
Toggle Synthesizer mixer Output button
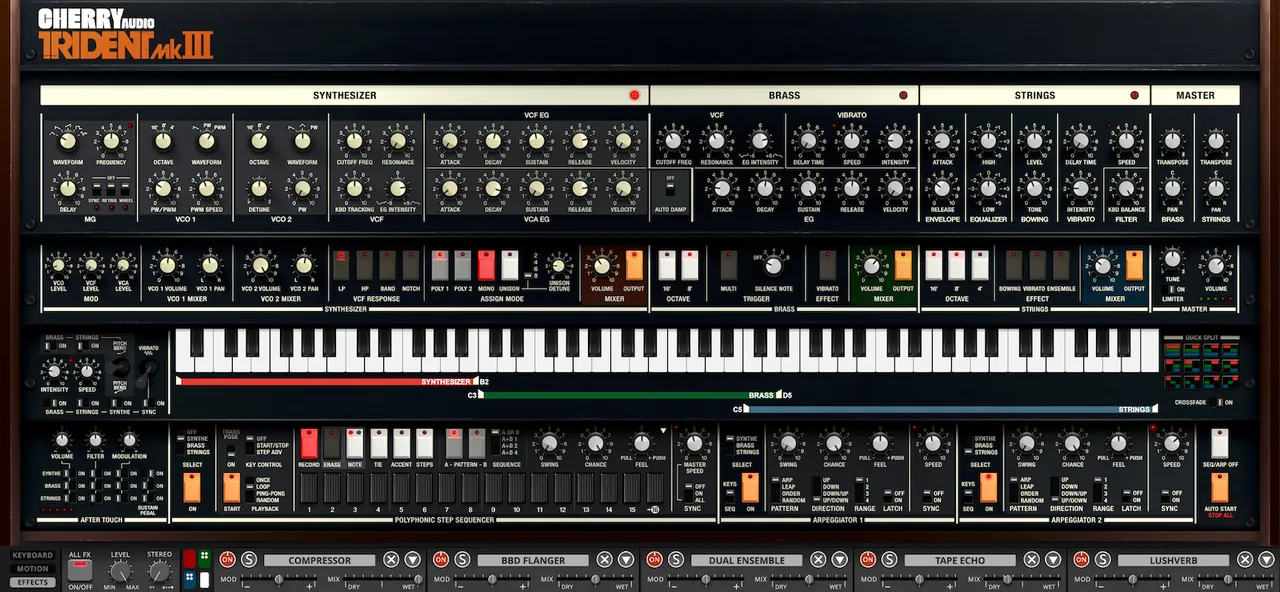tap(634, 265)
